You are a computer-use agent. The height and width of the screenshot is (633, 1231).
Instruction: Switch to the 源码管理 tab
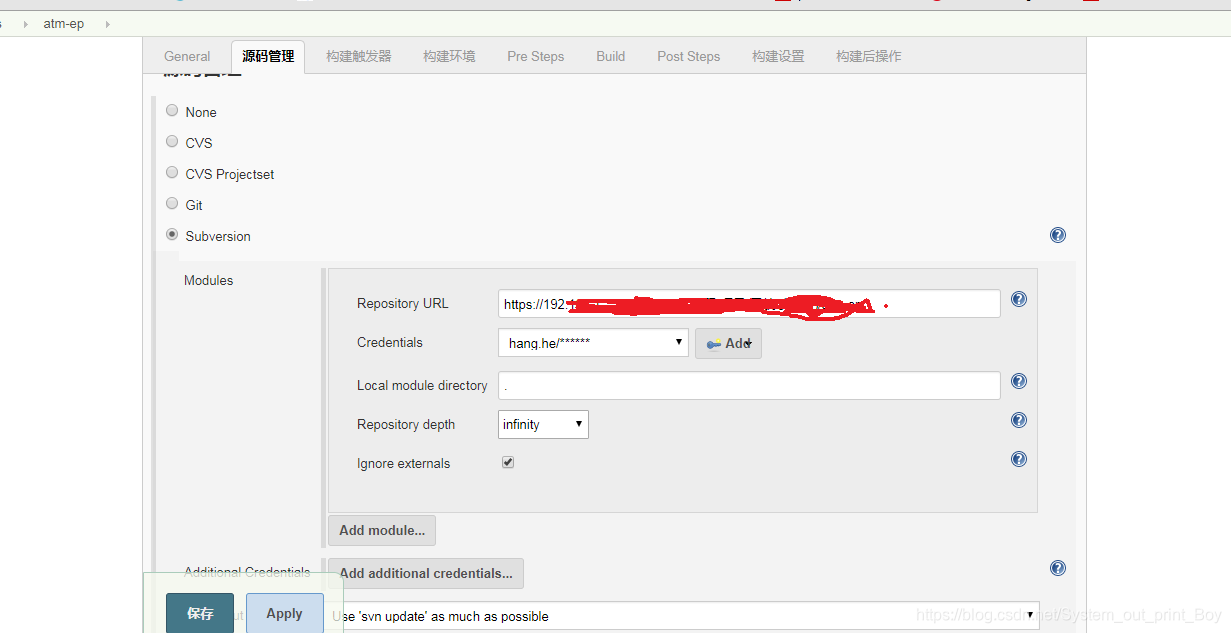point(268,56)
